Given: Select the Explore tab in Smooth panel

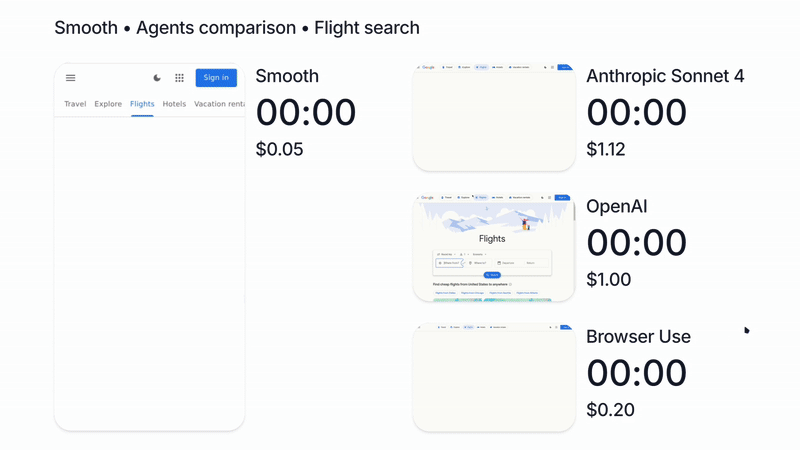Looking at the screenshot, I should (108, 104).
